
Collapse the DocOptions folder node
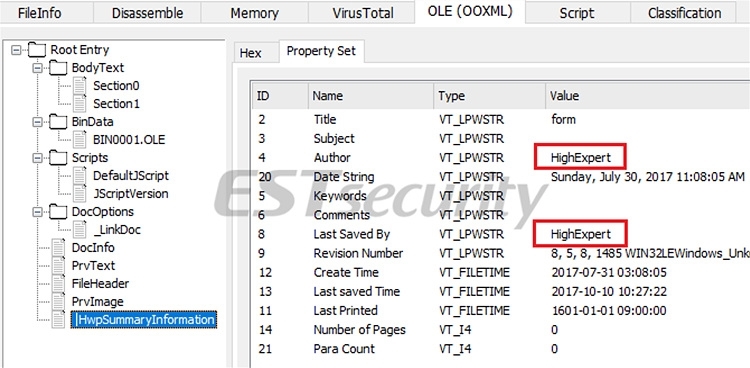pos(37,212)
